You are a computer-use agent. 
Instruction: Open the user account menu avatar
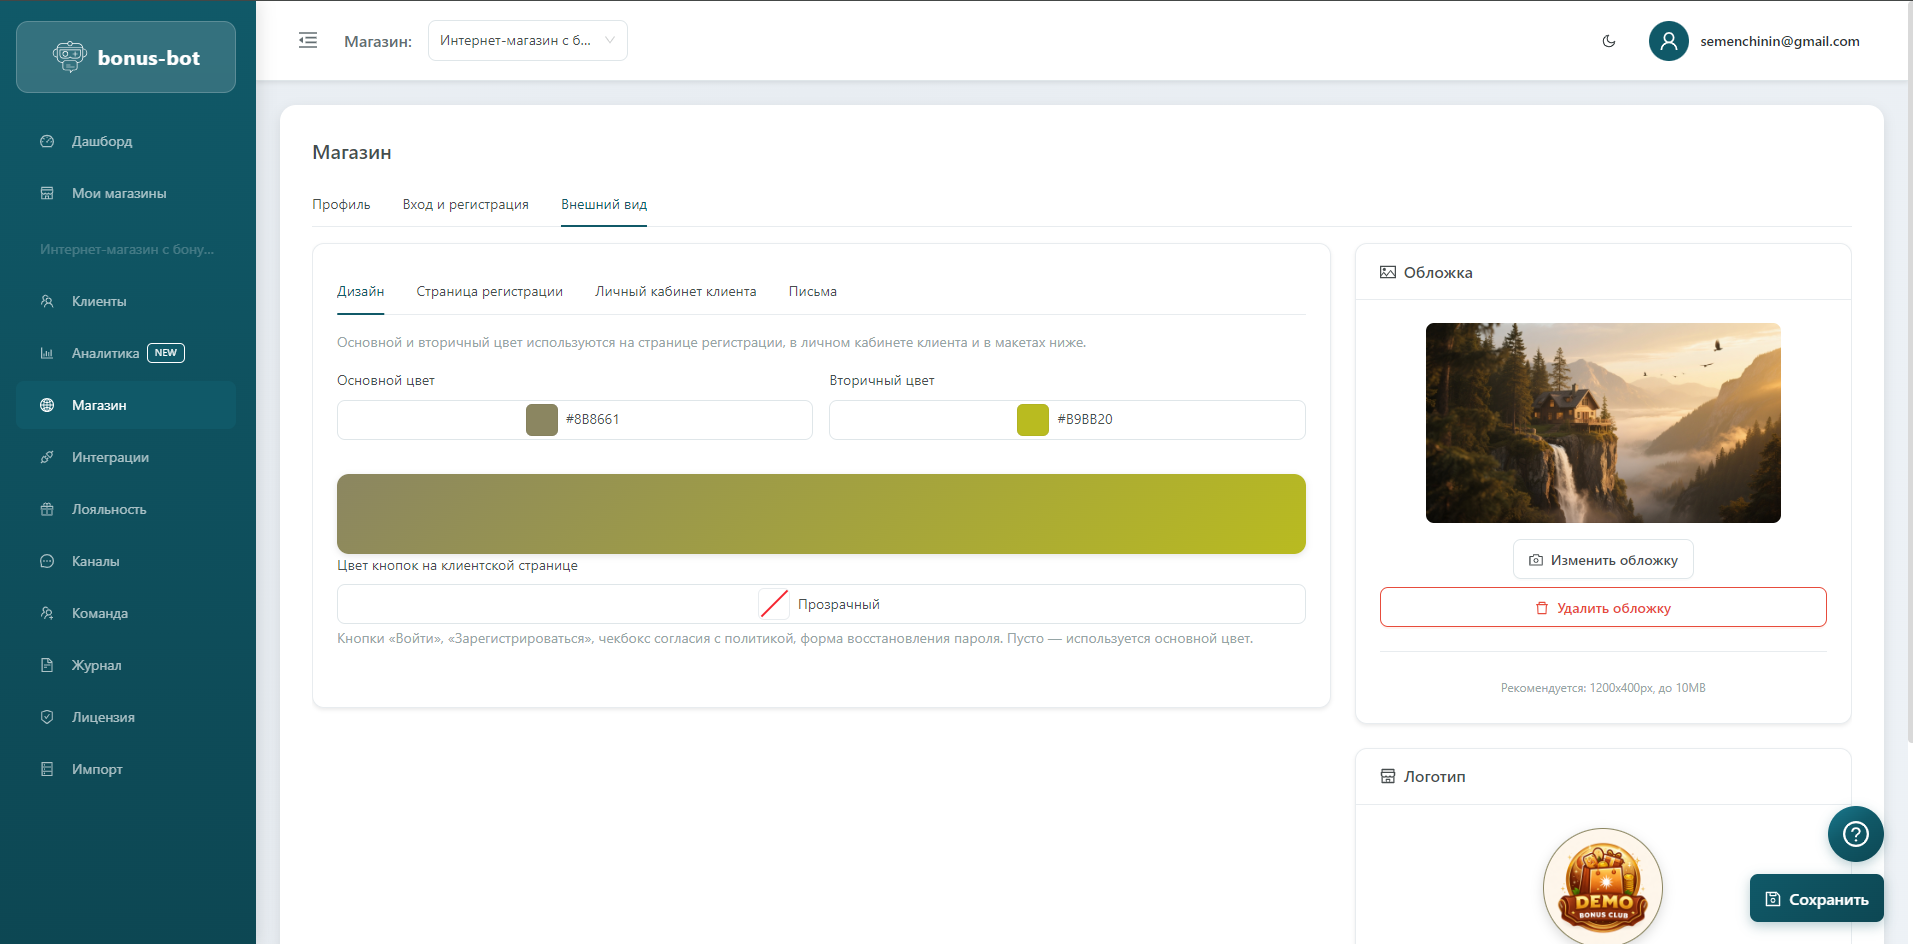pyautogui.click(x=1668, y=41)
